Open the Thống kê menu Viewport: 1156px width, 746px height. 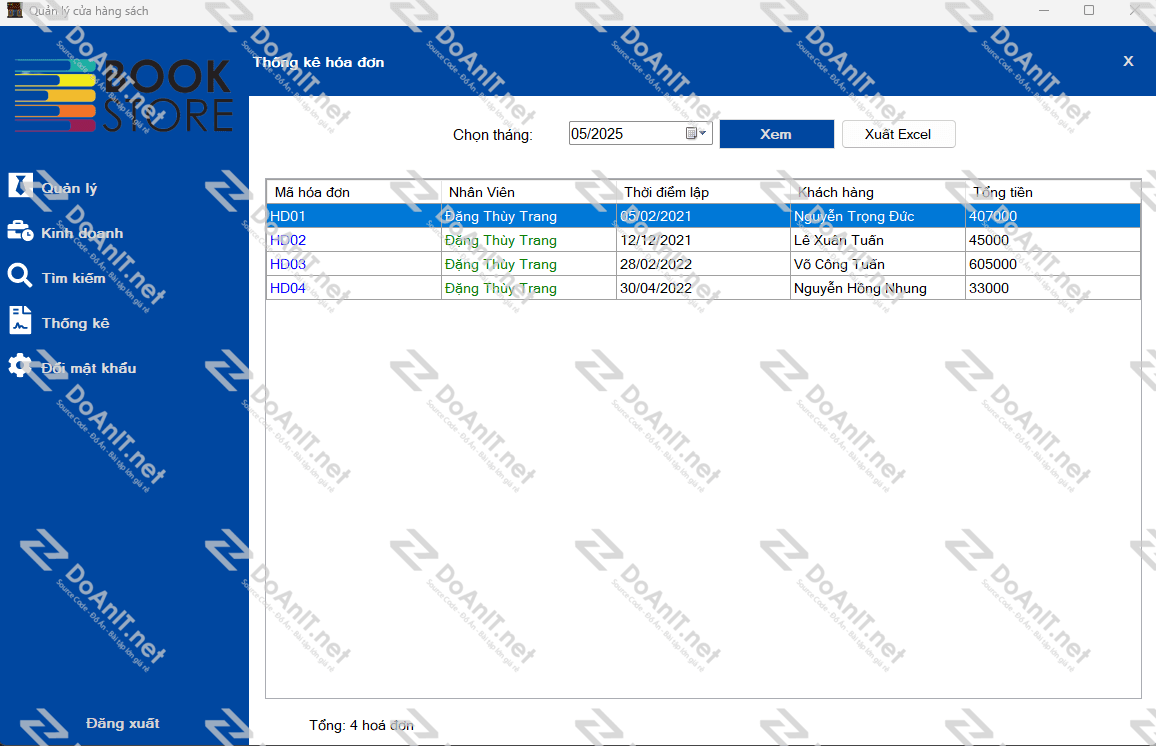(x=75, y=323)
